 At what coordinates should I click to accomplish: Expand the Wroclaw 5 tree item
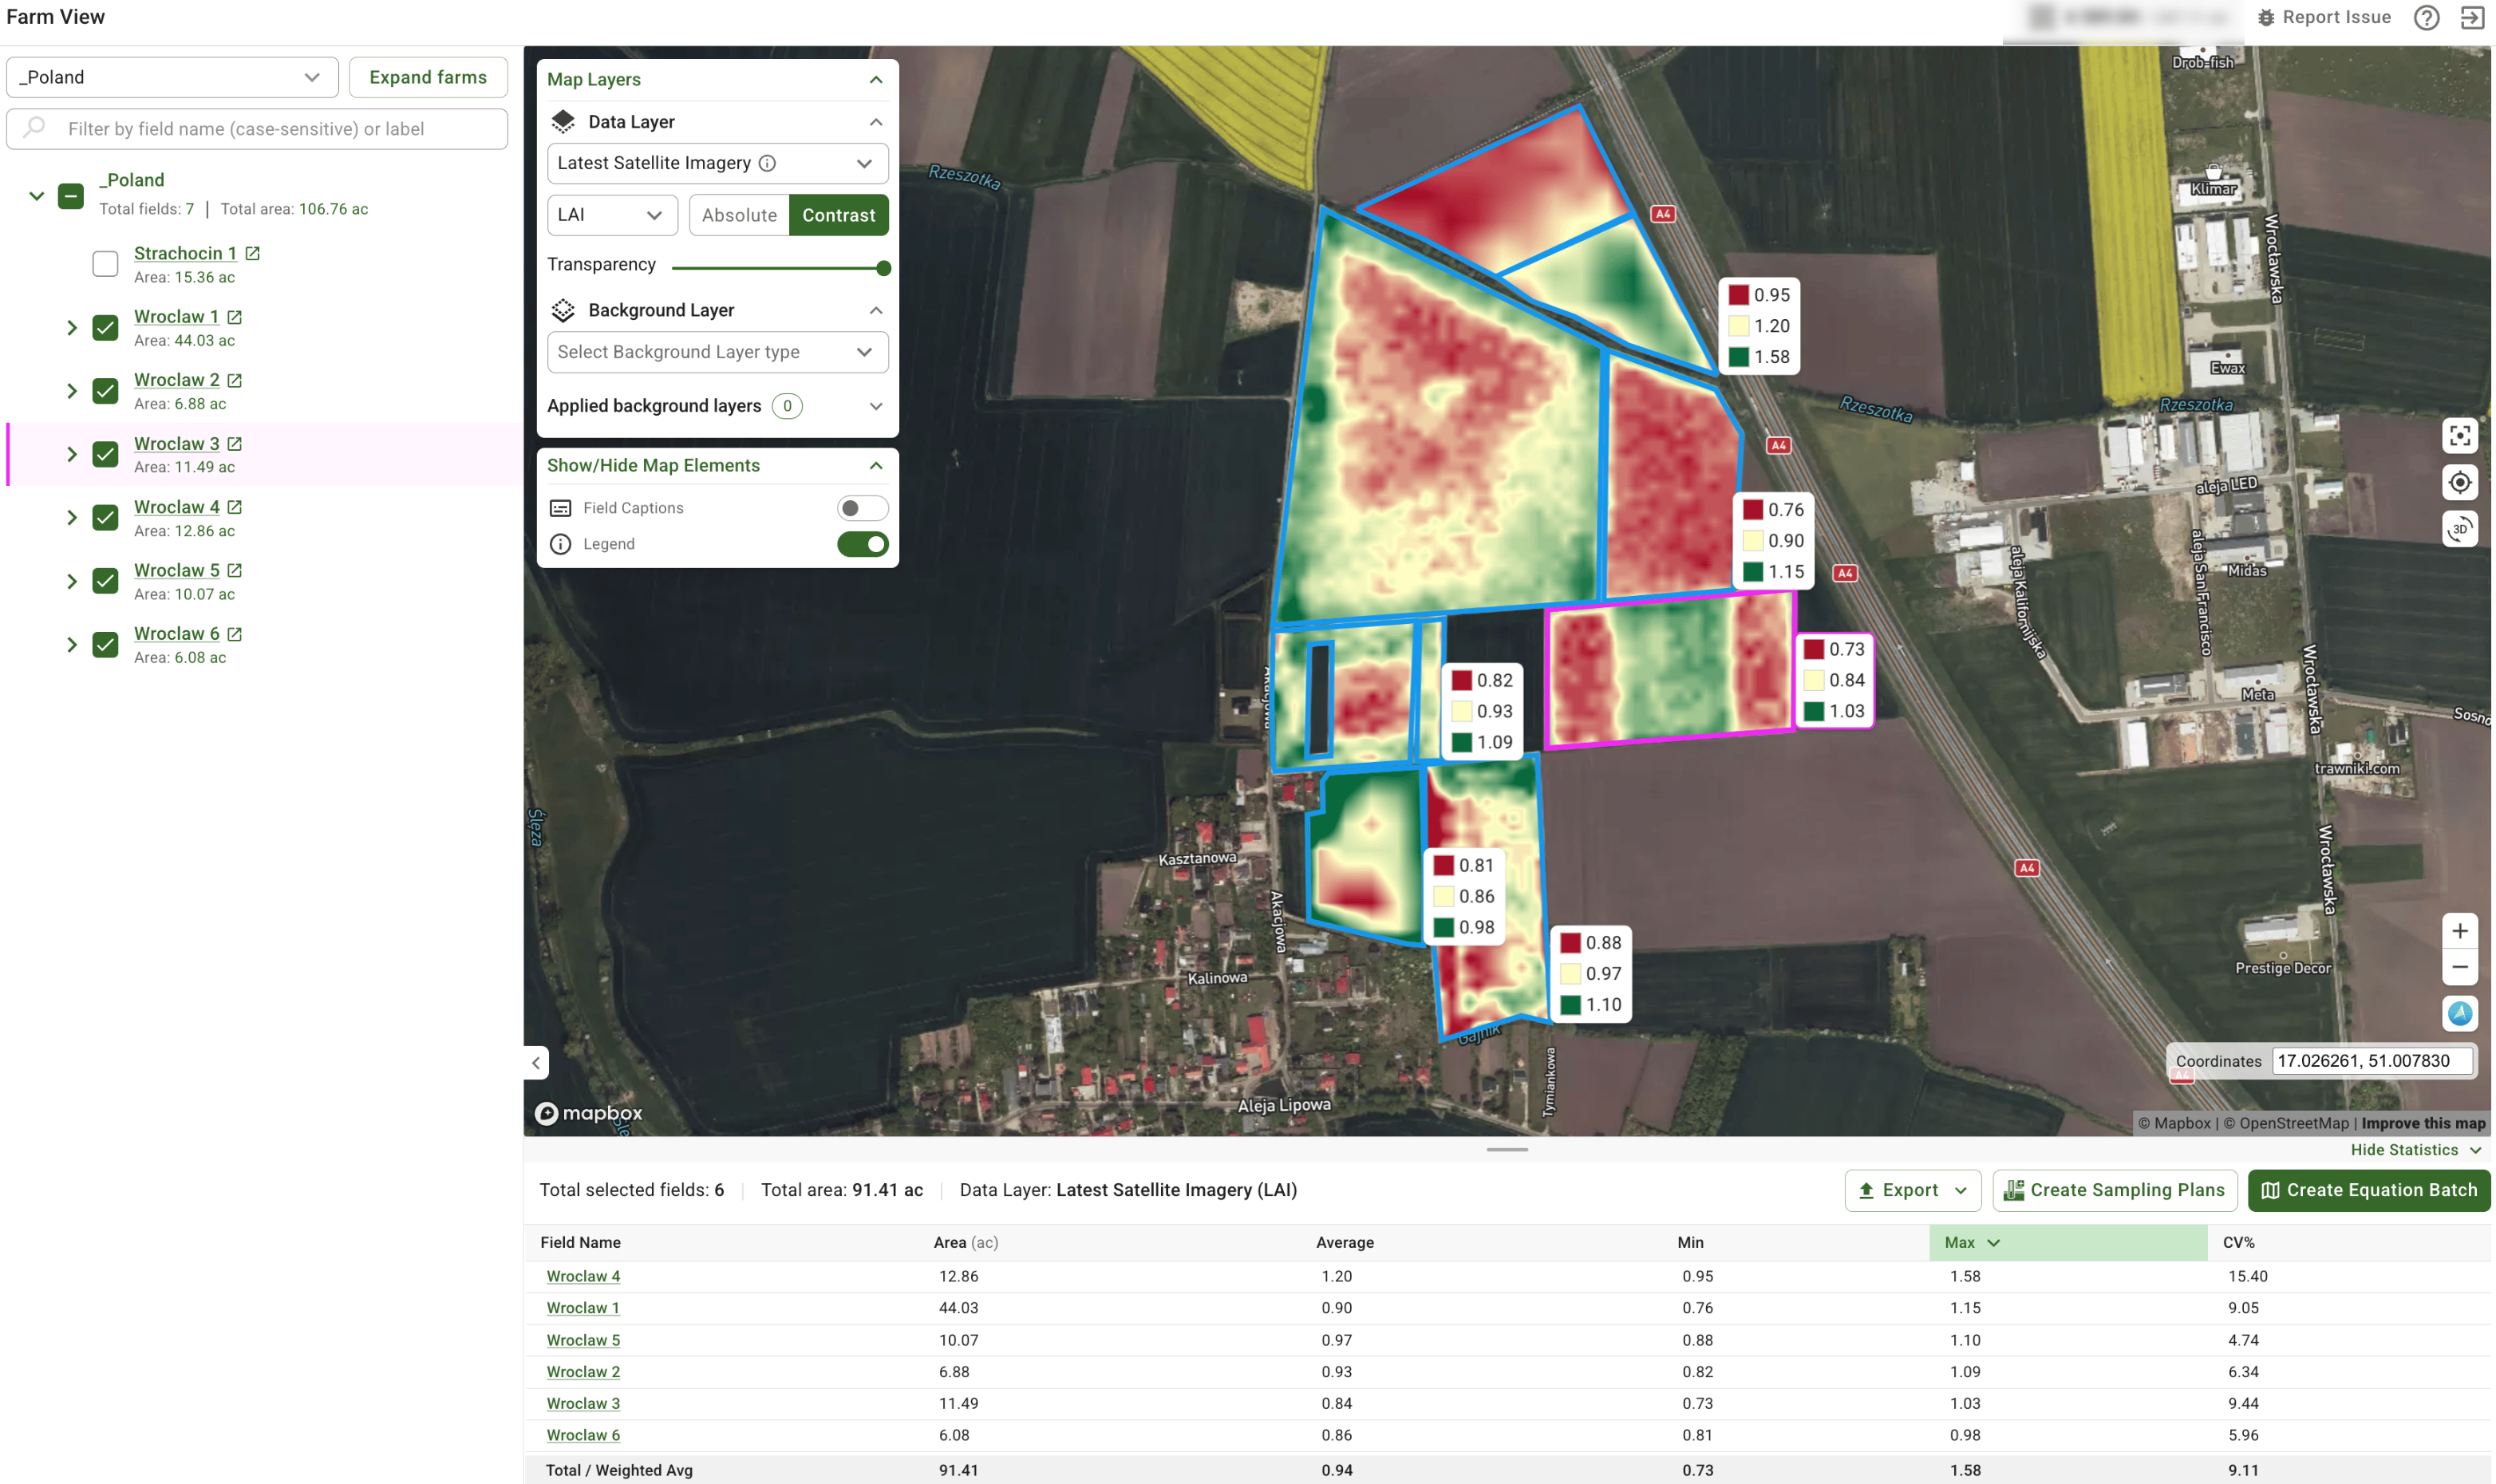(72, 580)
